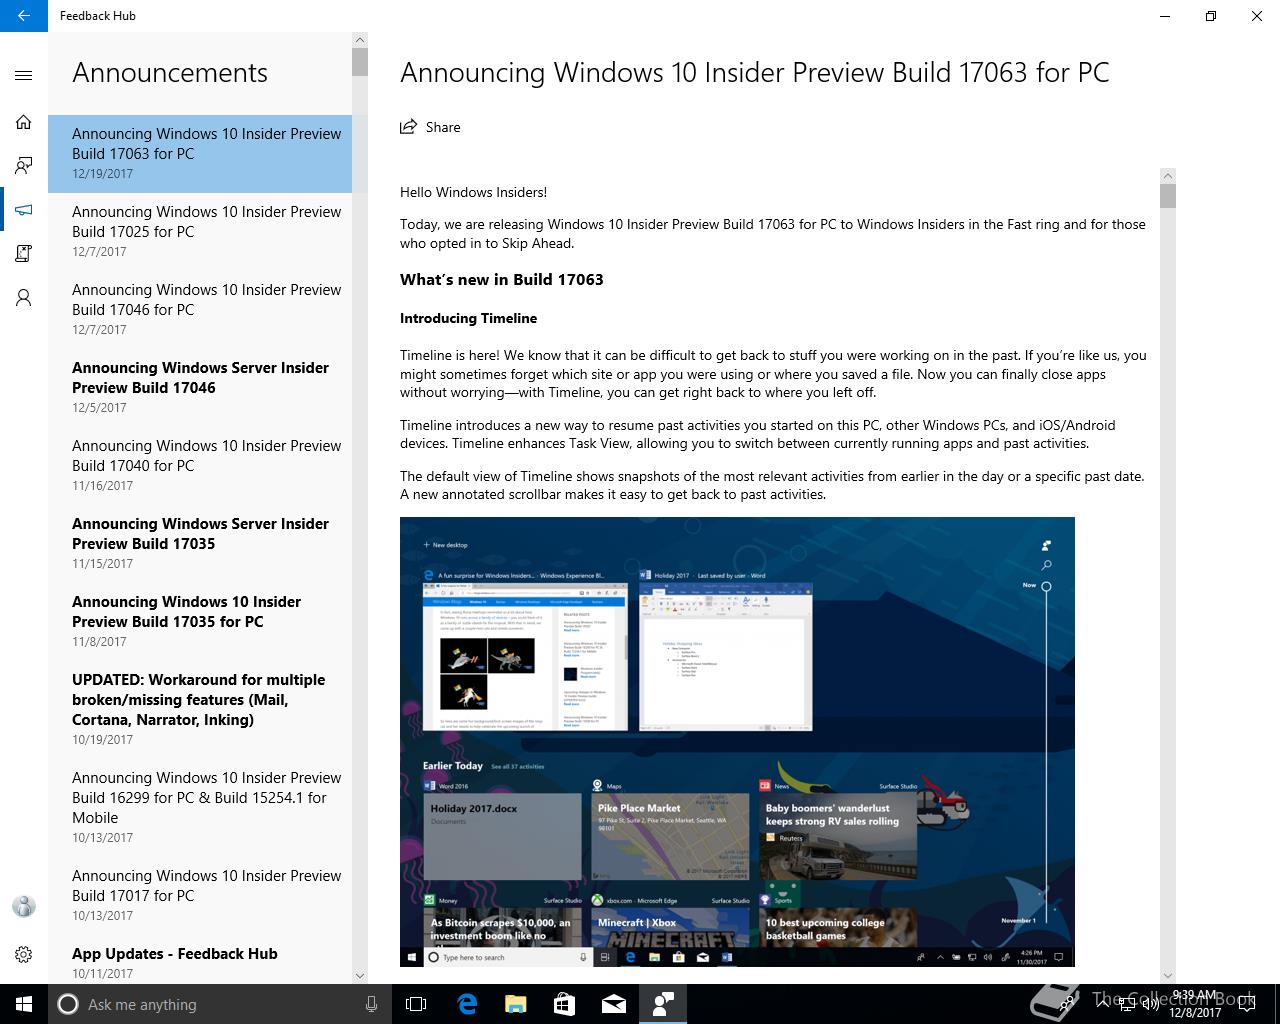Image resolution: width=1280 pixels, height=1024 pixels.
Task: Launch Microsoft Edge from the taskbar
Action: [467, 1004]
